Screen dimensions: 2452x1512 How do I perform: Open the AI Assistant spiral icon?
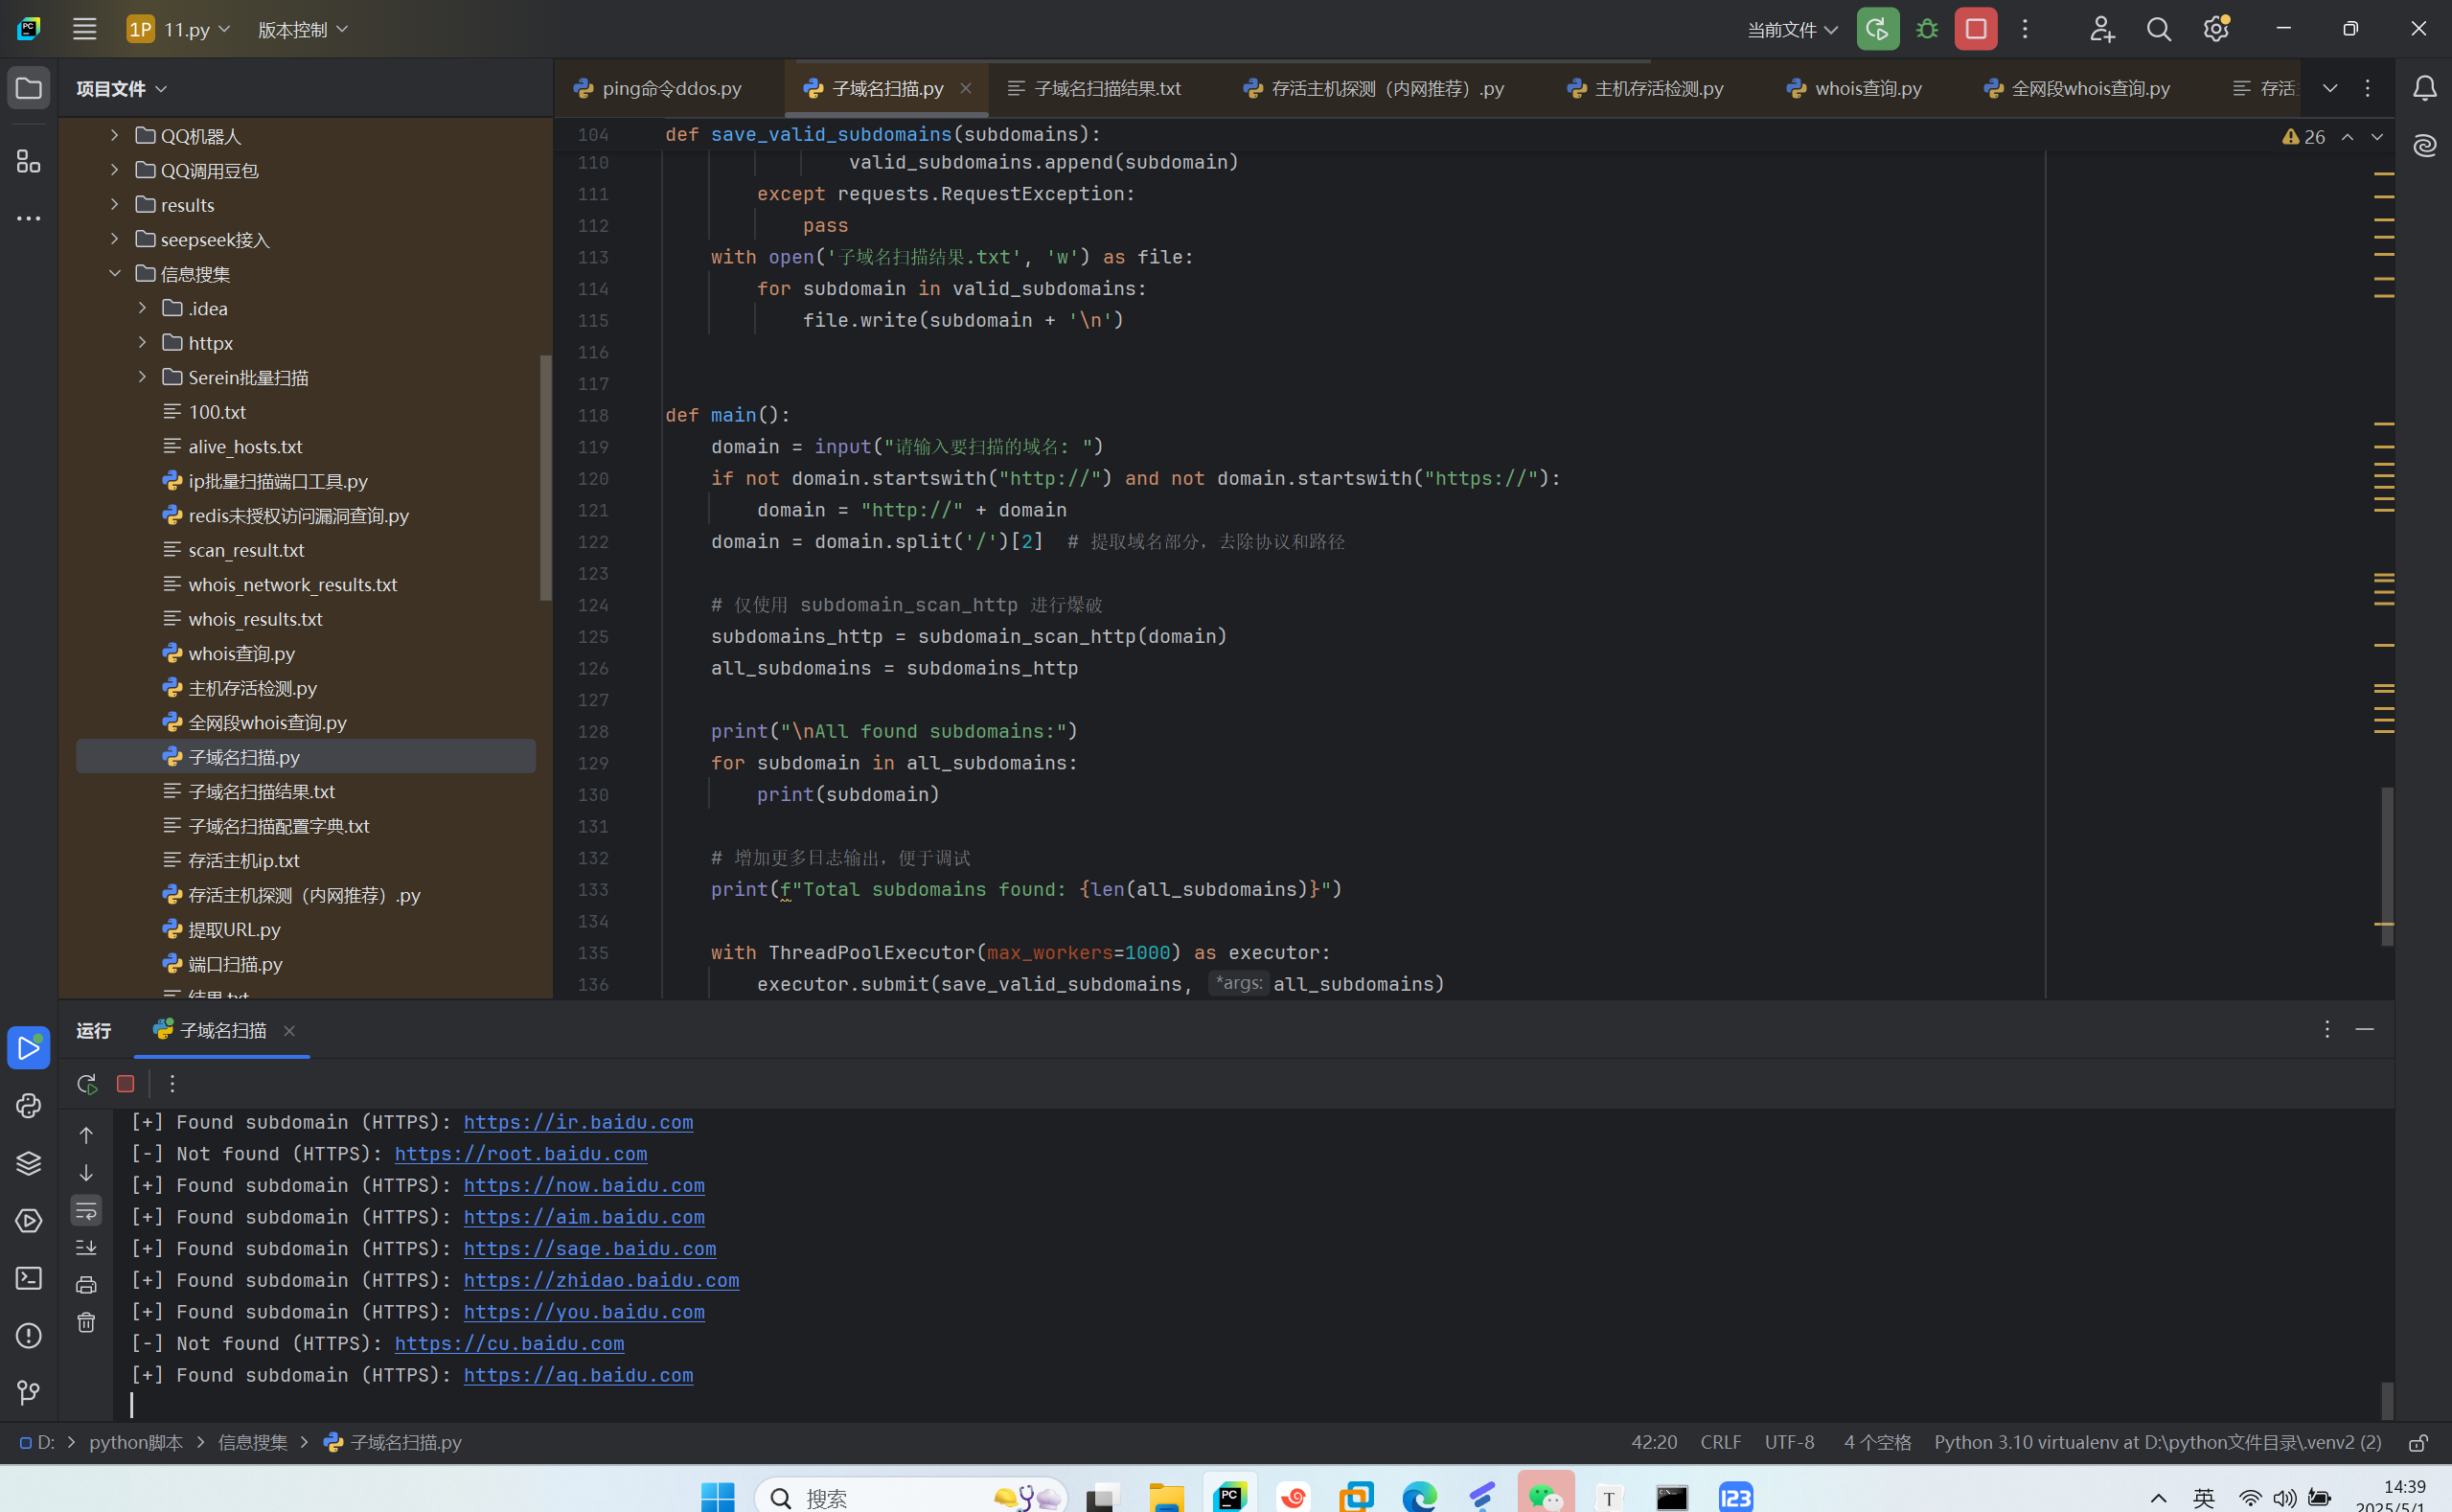[x=2424, y=146]
